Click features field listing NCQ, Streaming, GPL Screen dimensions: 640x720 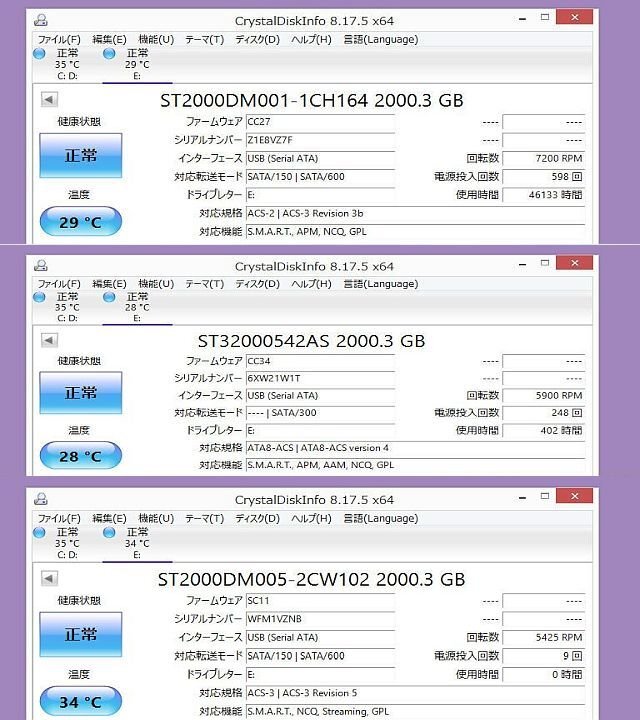click(x=415, y=711)
